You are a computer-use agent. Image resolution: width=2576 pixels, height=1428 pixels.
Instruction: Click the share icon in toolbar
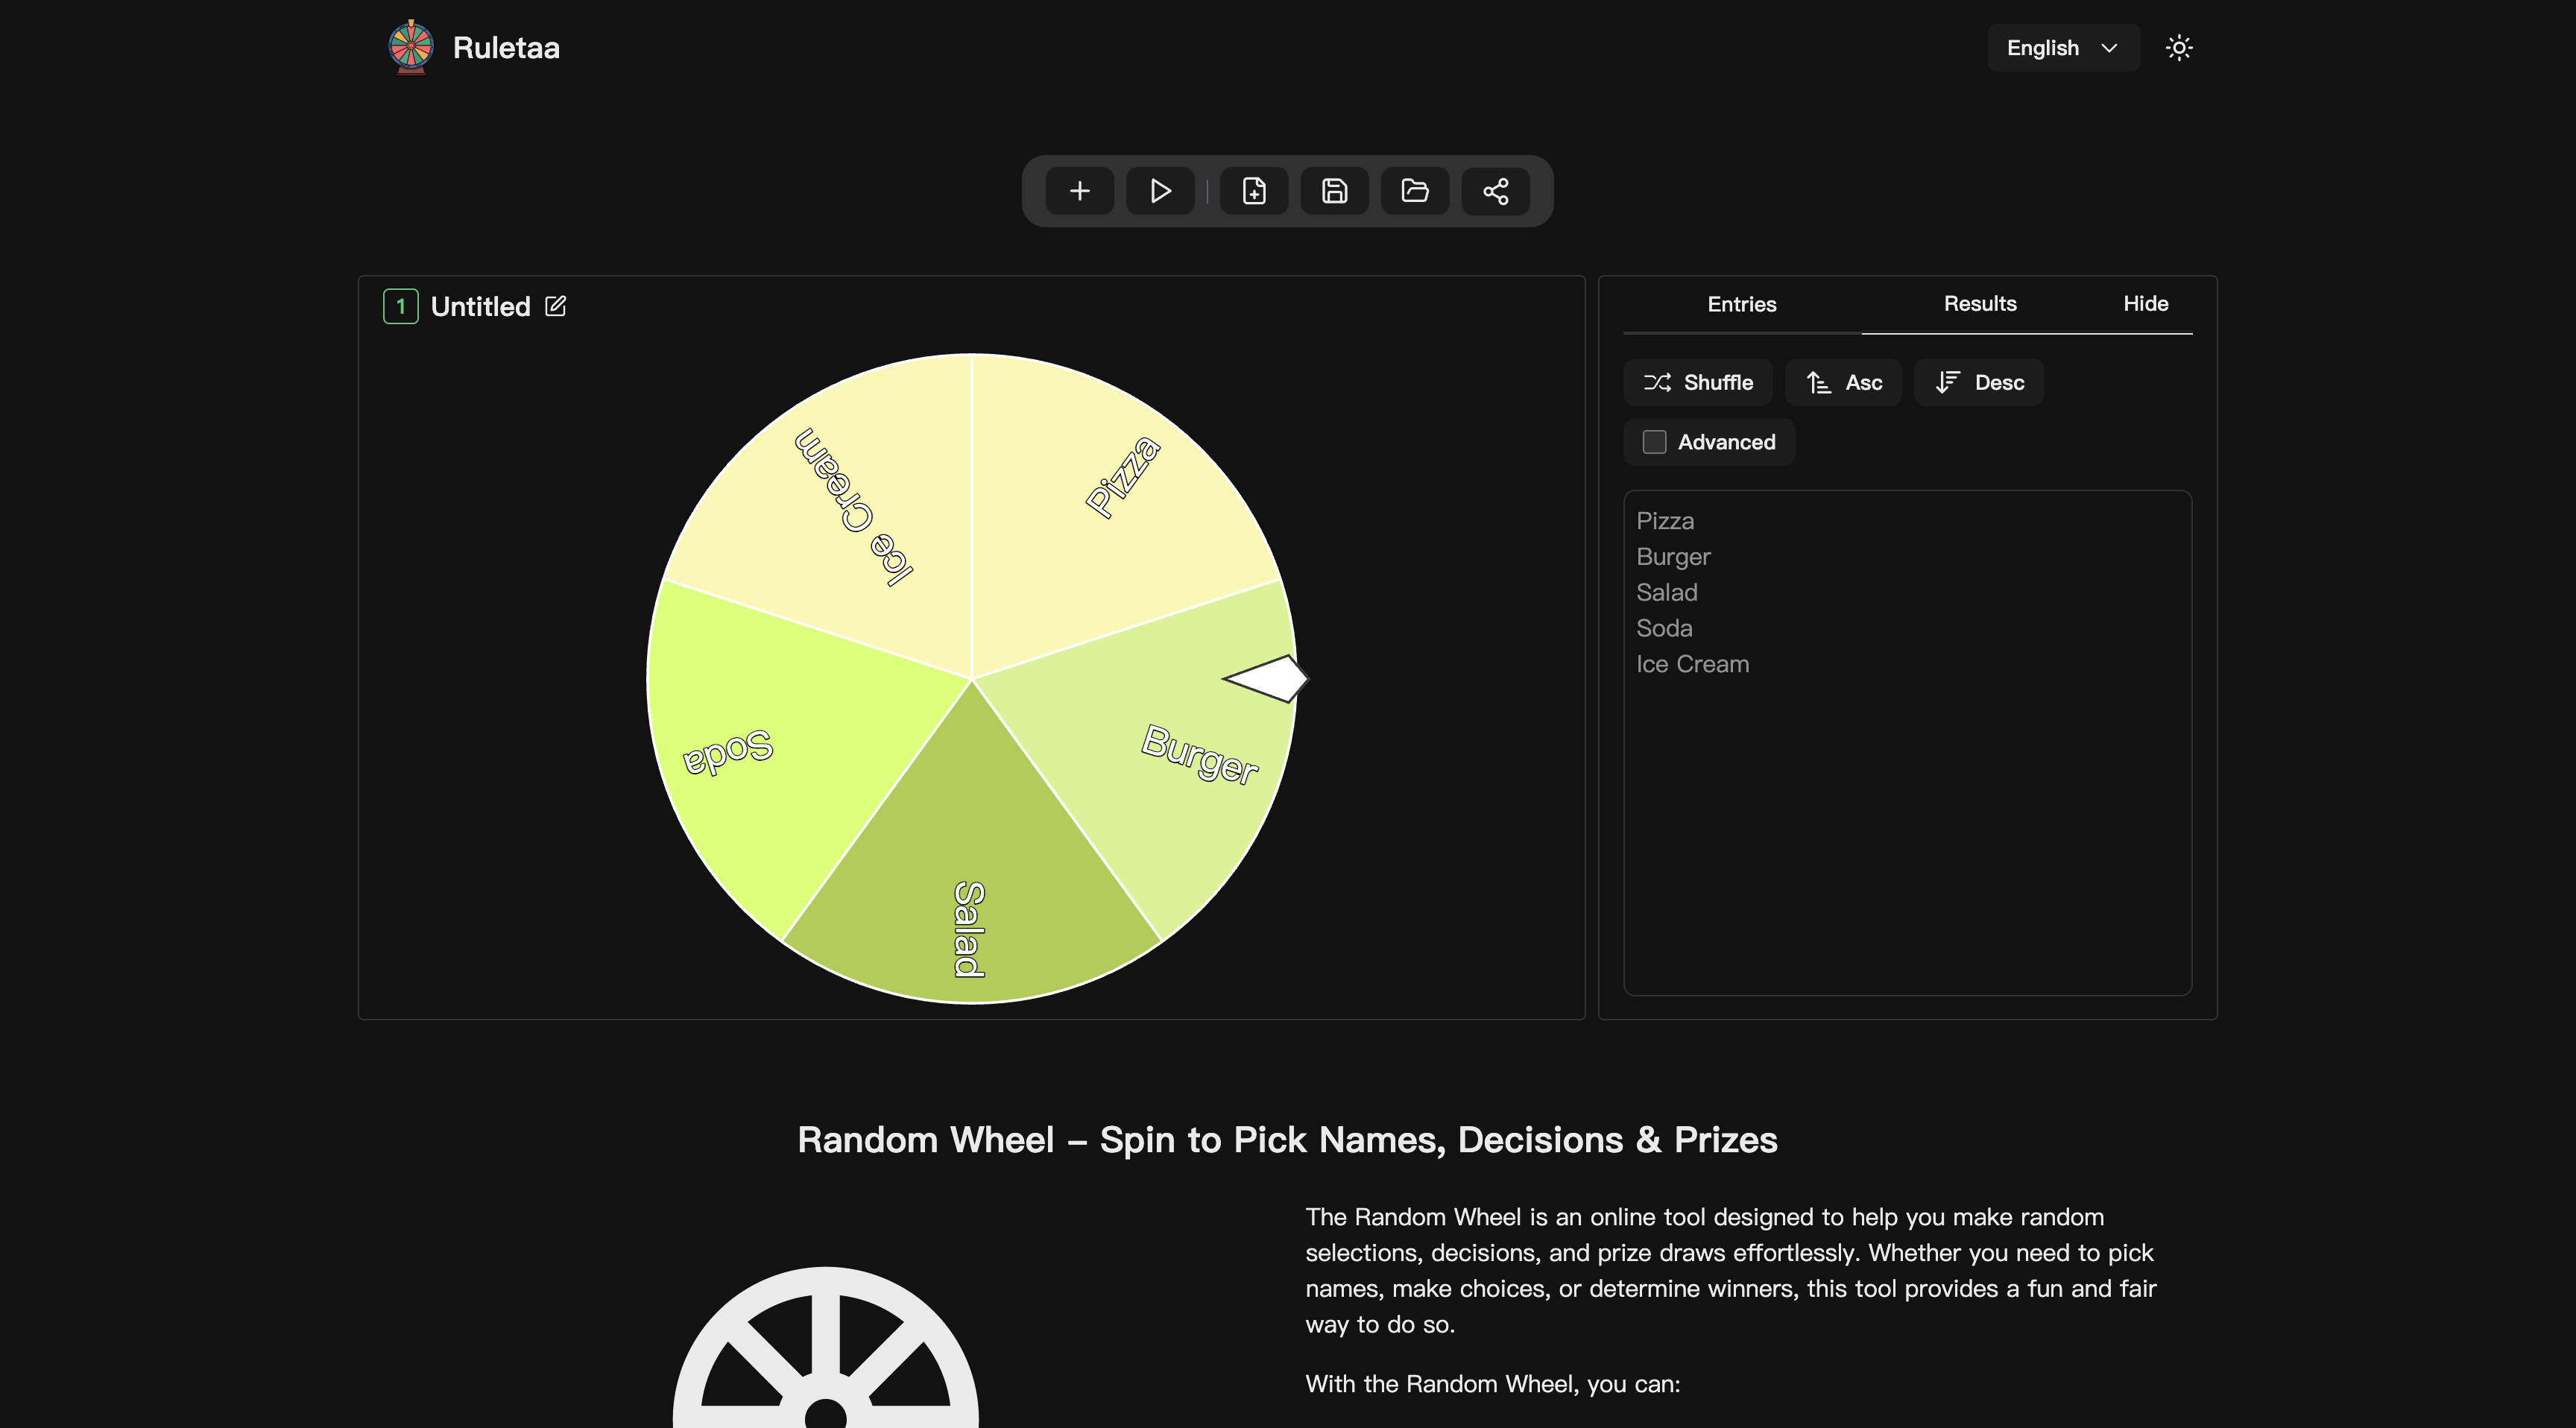(x=1495, y=191)
